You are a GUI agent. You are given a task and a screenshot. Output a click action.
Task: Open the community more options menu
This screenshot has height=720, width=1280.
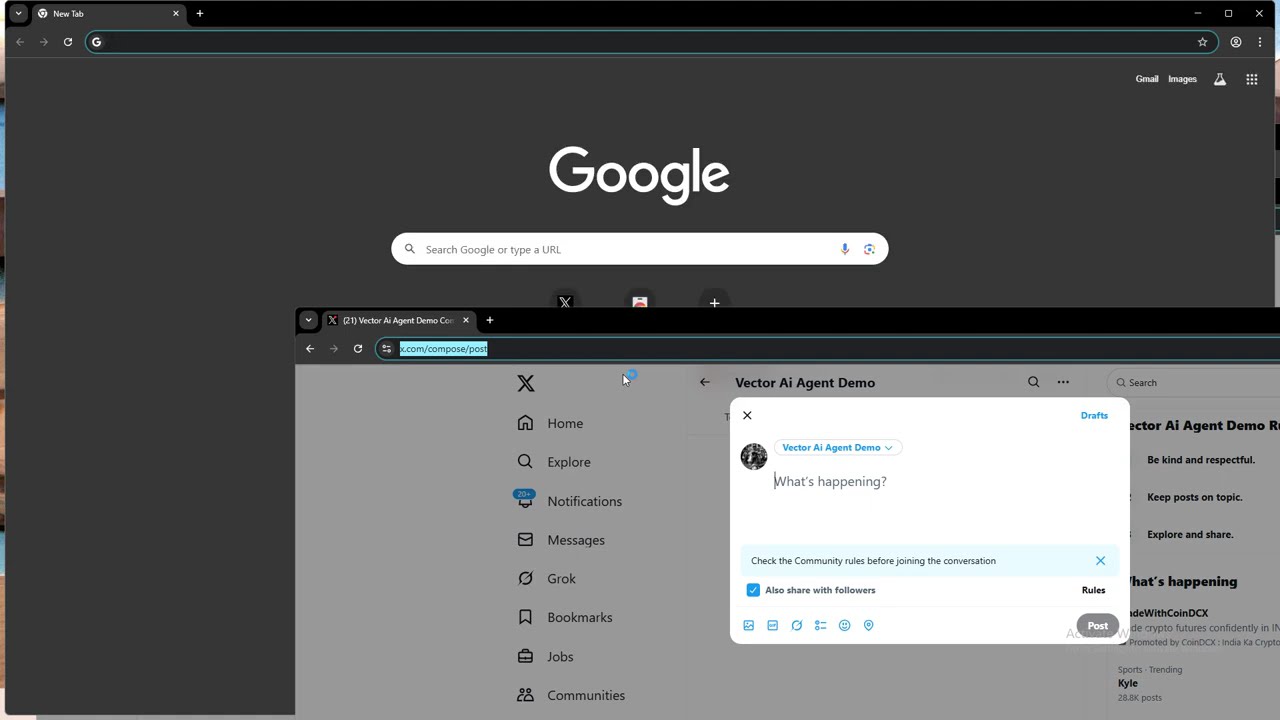pos(1063,382)
